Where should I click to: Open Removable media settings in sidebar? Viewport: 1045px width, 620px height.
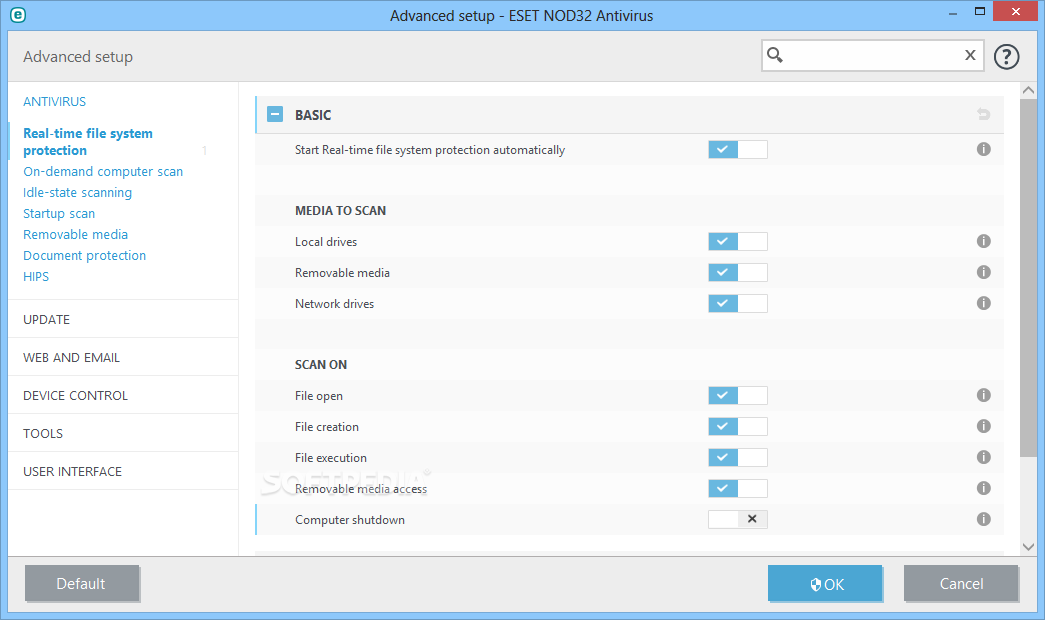point(75,235)
